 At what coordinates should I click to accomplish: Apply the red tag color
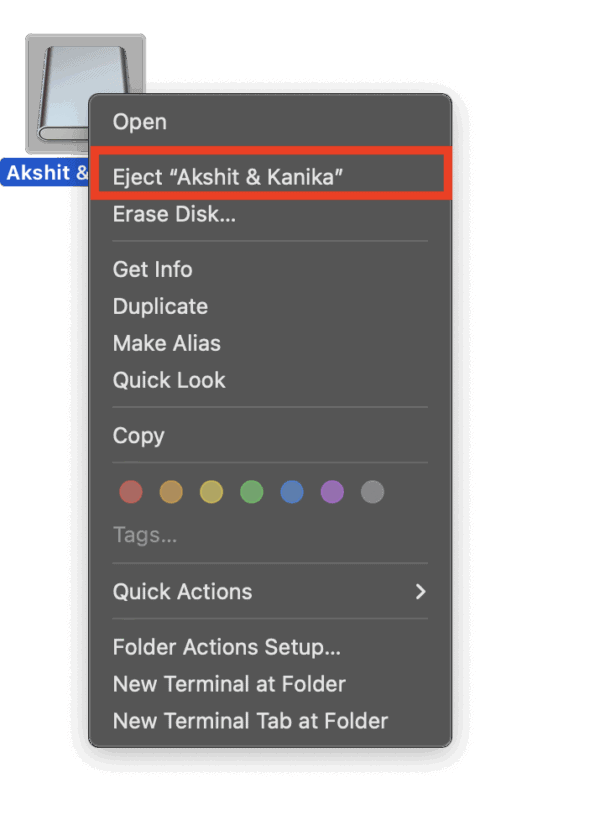[x=131, y=492]
